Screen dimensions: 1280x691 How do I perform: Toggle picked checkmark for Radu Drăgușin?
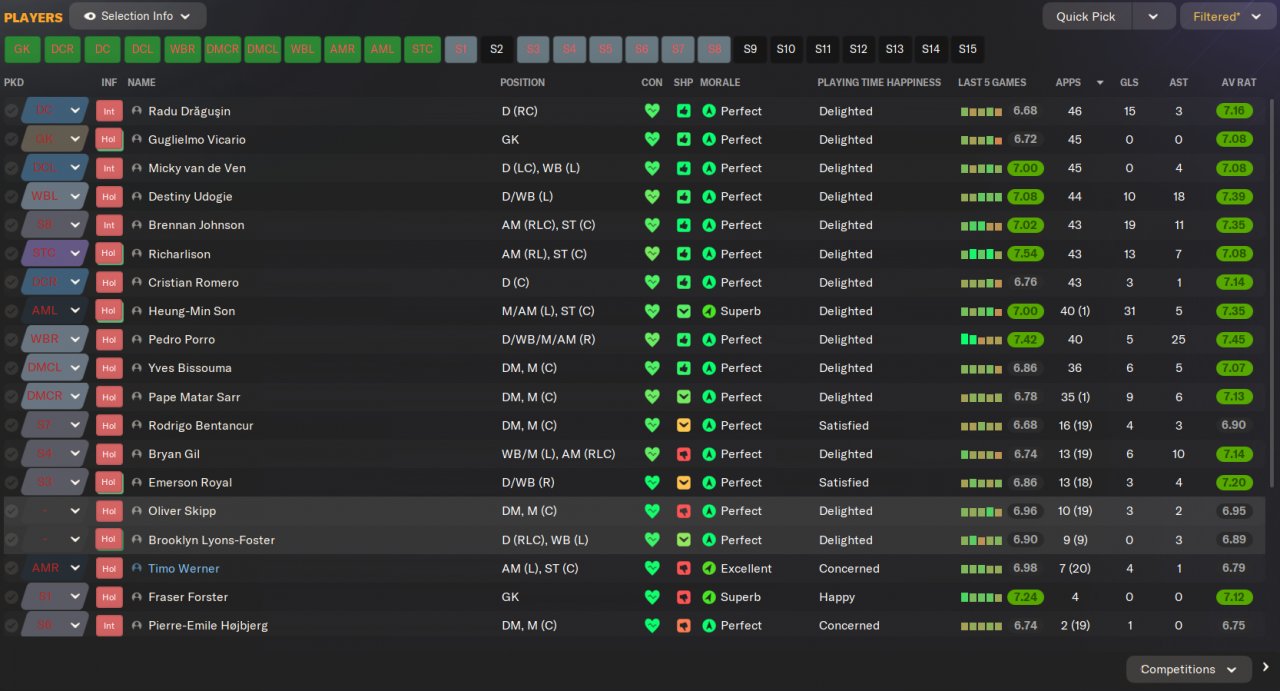click(x=11, y=111)
